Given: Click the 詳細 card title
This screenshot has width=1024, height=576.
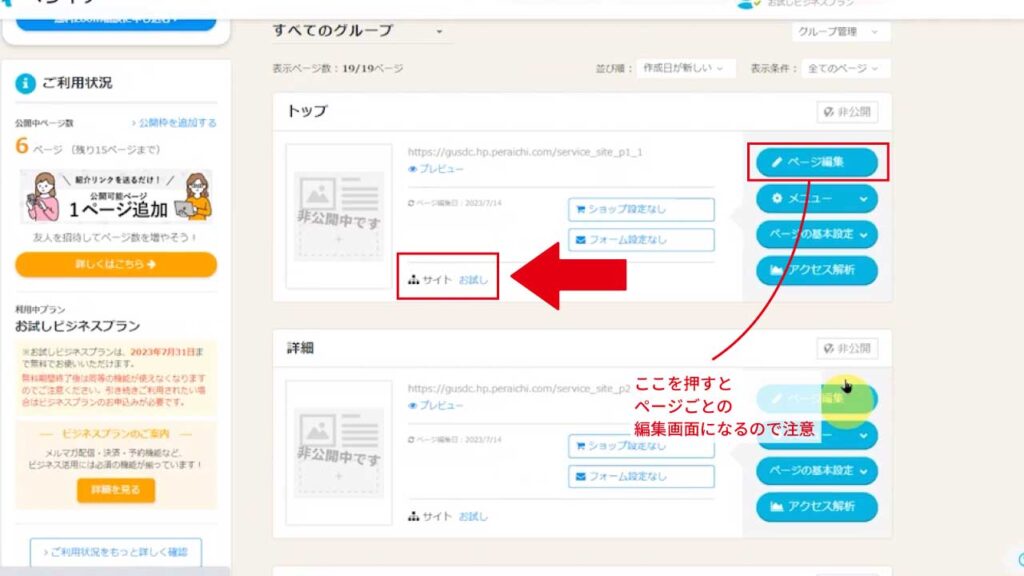Looking at the screenshot, I should coord(300,348).
